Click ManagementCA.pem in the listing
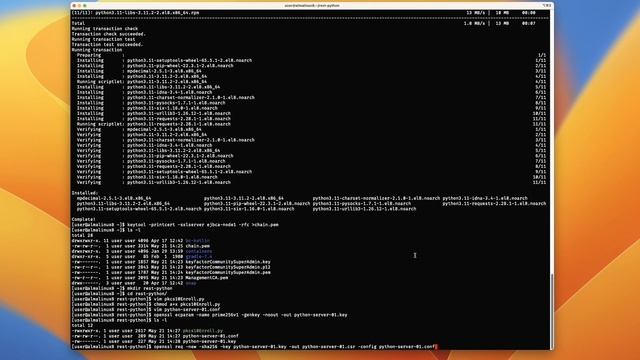This screenshot has width=640, height=360. 207,278
